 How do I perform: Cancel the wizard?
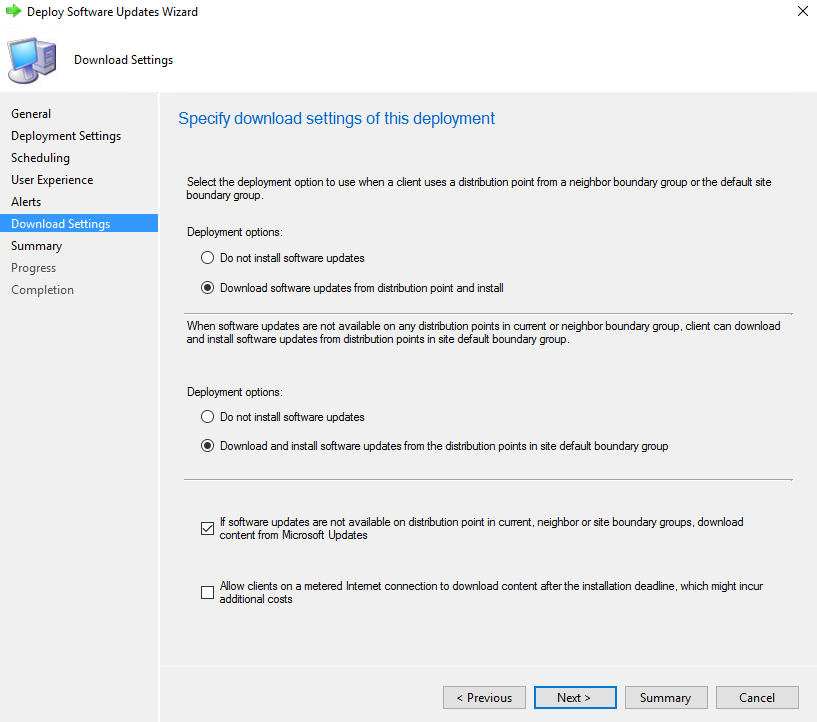[757, 698]
